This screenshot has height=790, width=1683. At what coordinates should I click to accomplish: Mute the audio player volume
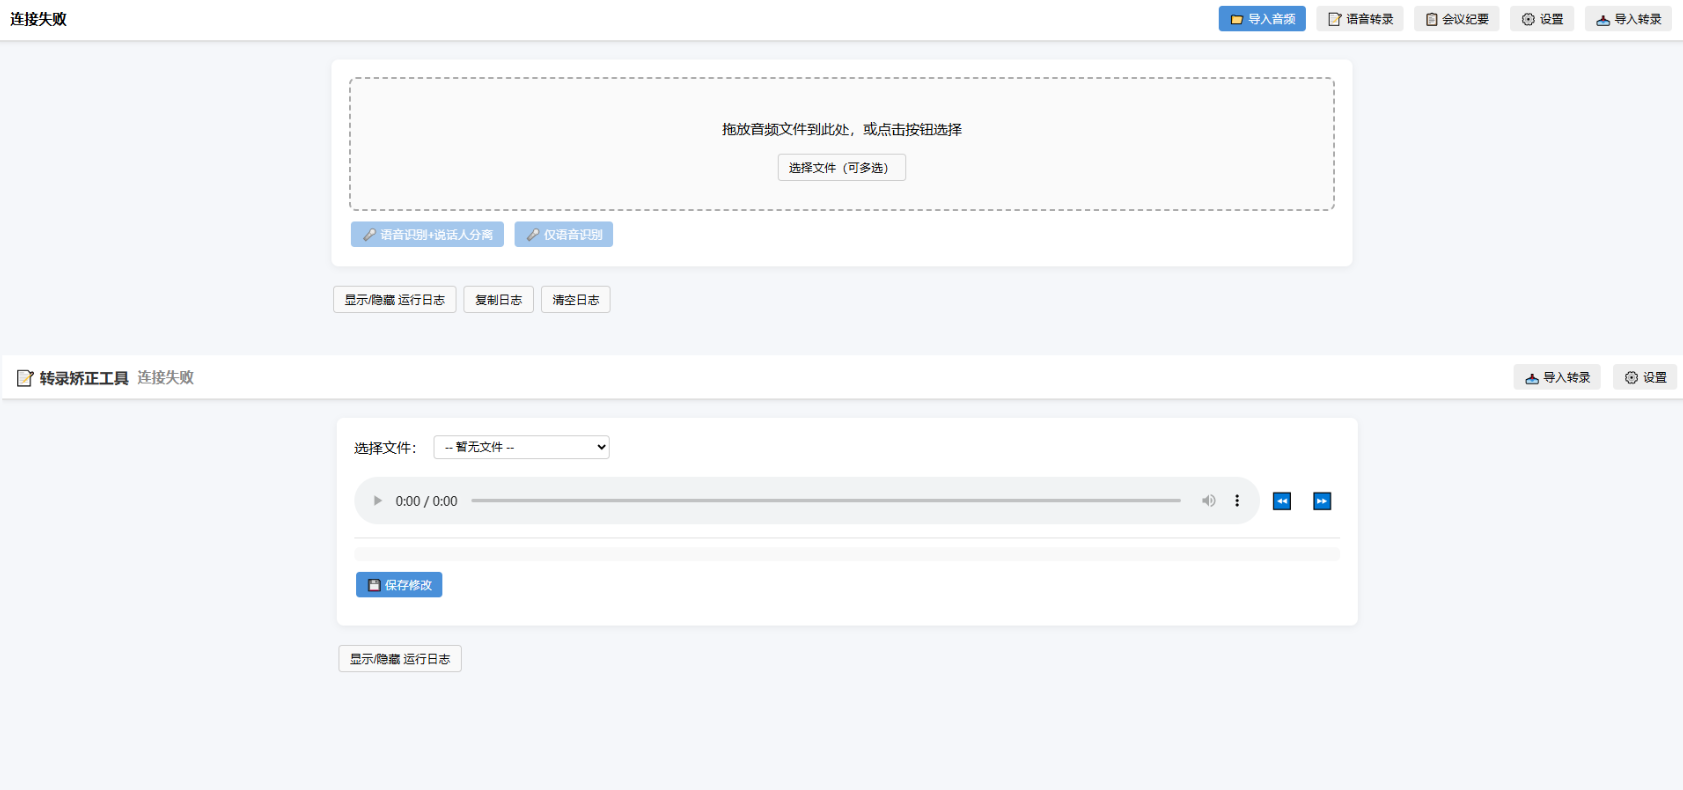pos(1209,501)
